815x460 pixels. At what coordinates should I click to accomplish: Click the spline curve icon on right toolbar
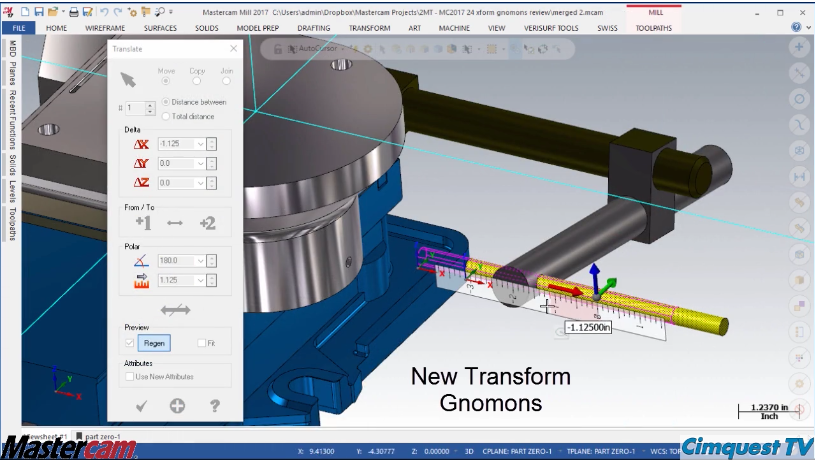tap(799, 125)
